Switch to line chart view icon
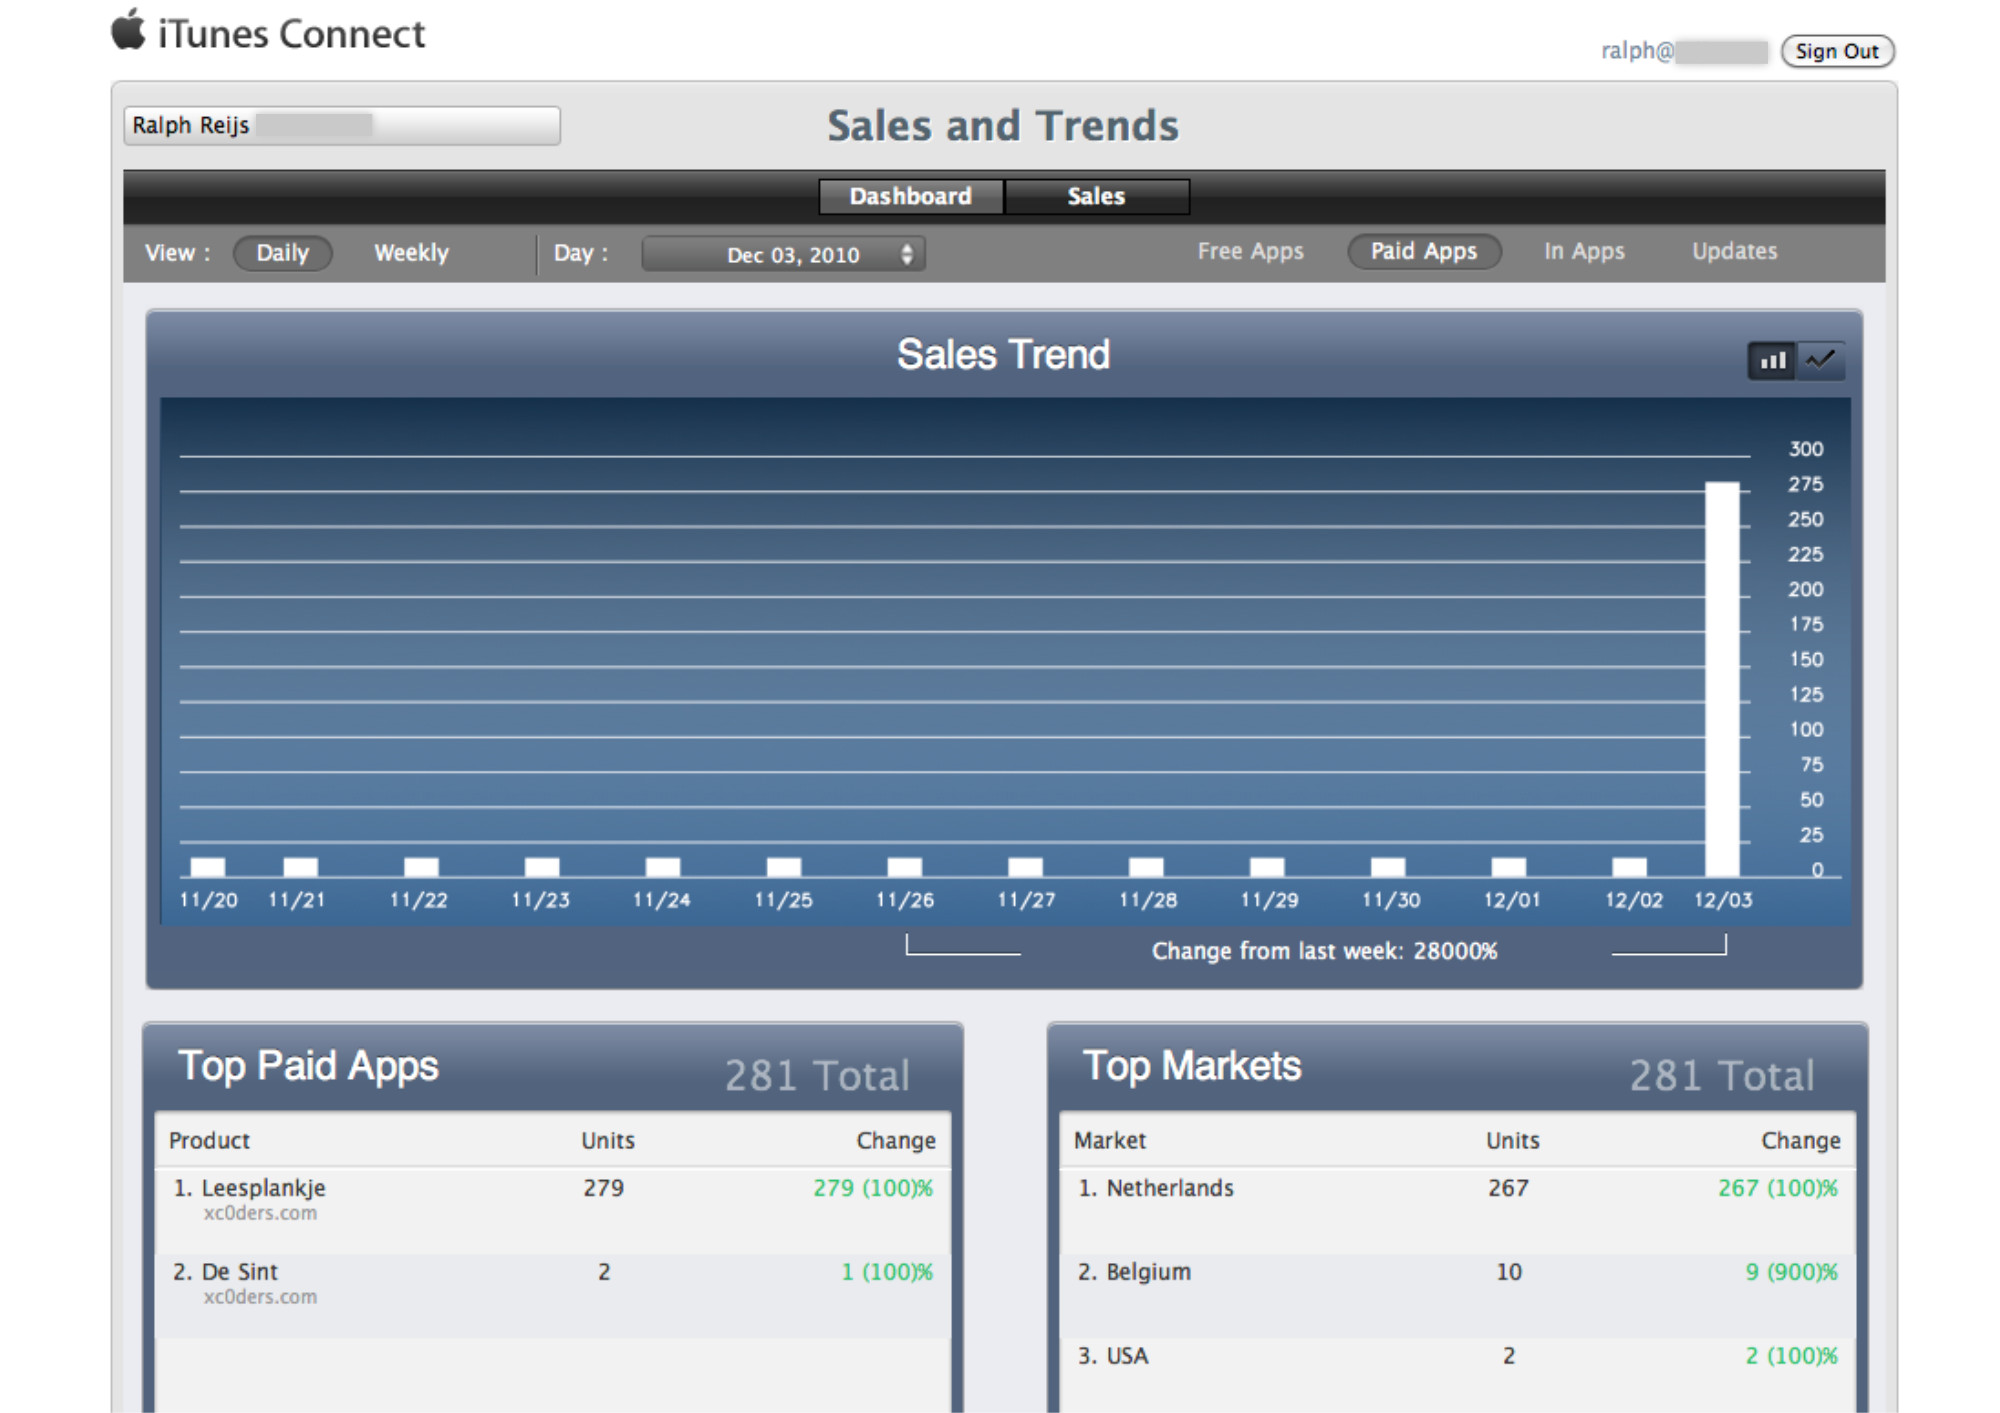The image size is (2000, 1413). tap(1821, 360)
